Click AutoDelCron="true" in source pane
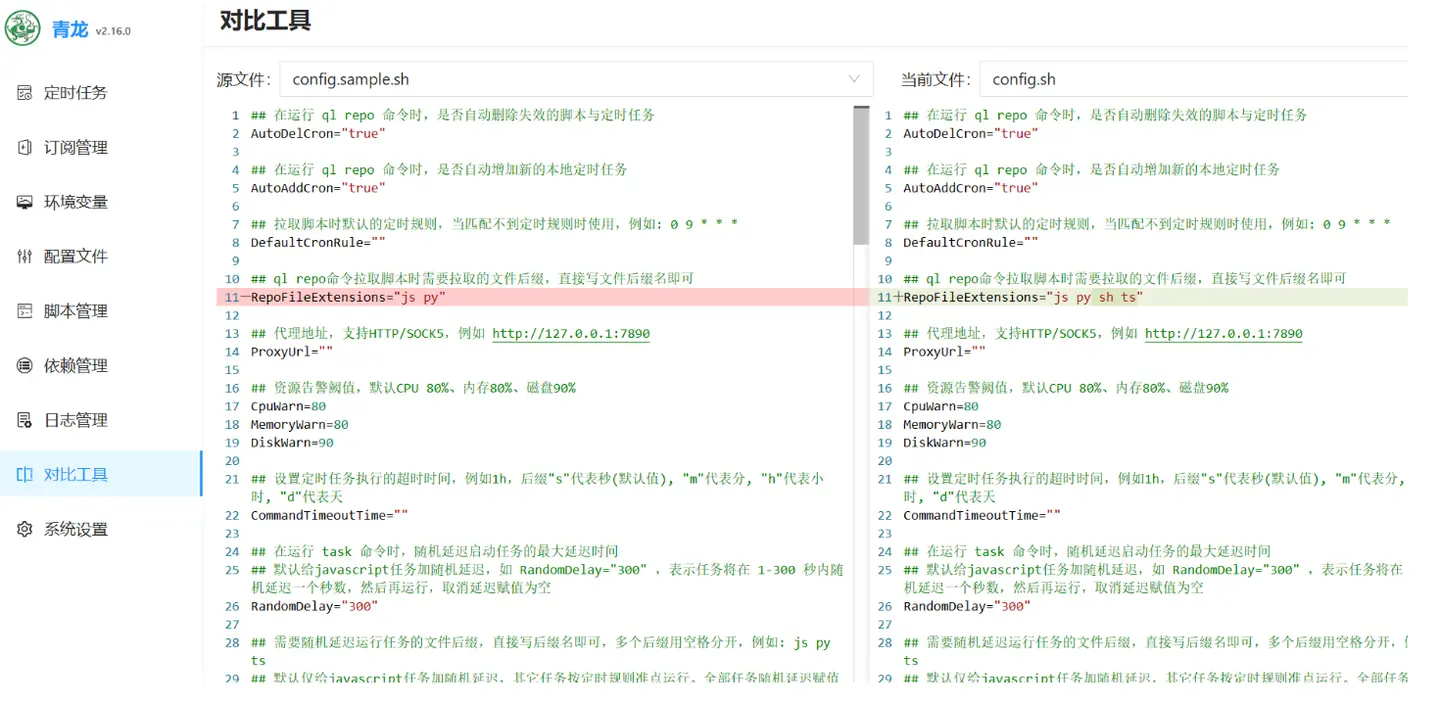Image resolution: width=1440 pixels, height=705 pixels. pos(318,134)
